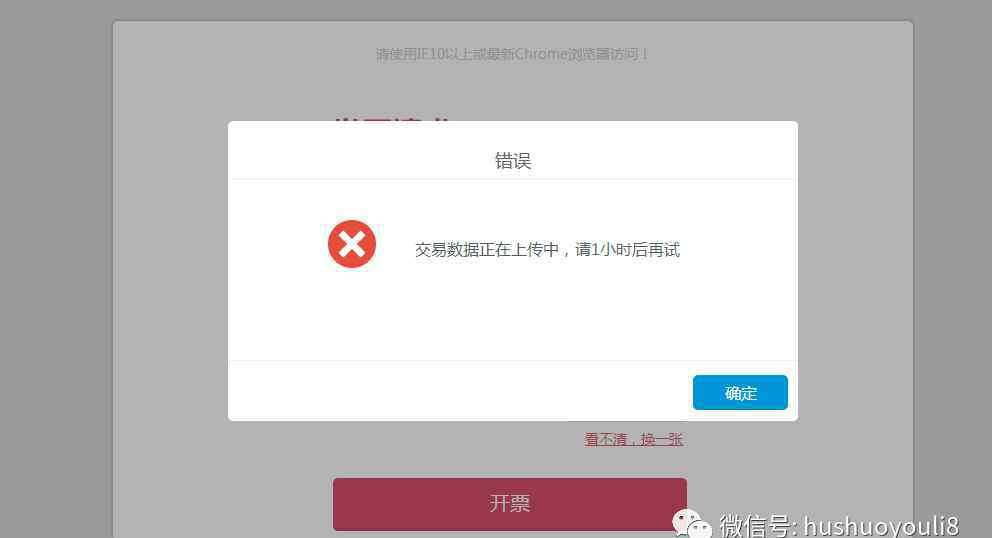Image resolution: width=992 pixels, height=538 pixels.
Task: Click the red error X icon
Action: pyautogui.click(x=352, y=244)
